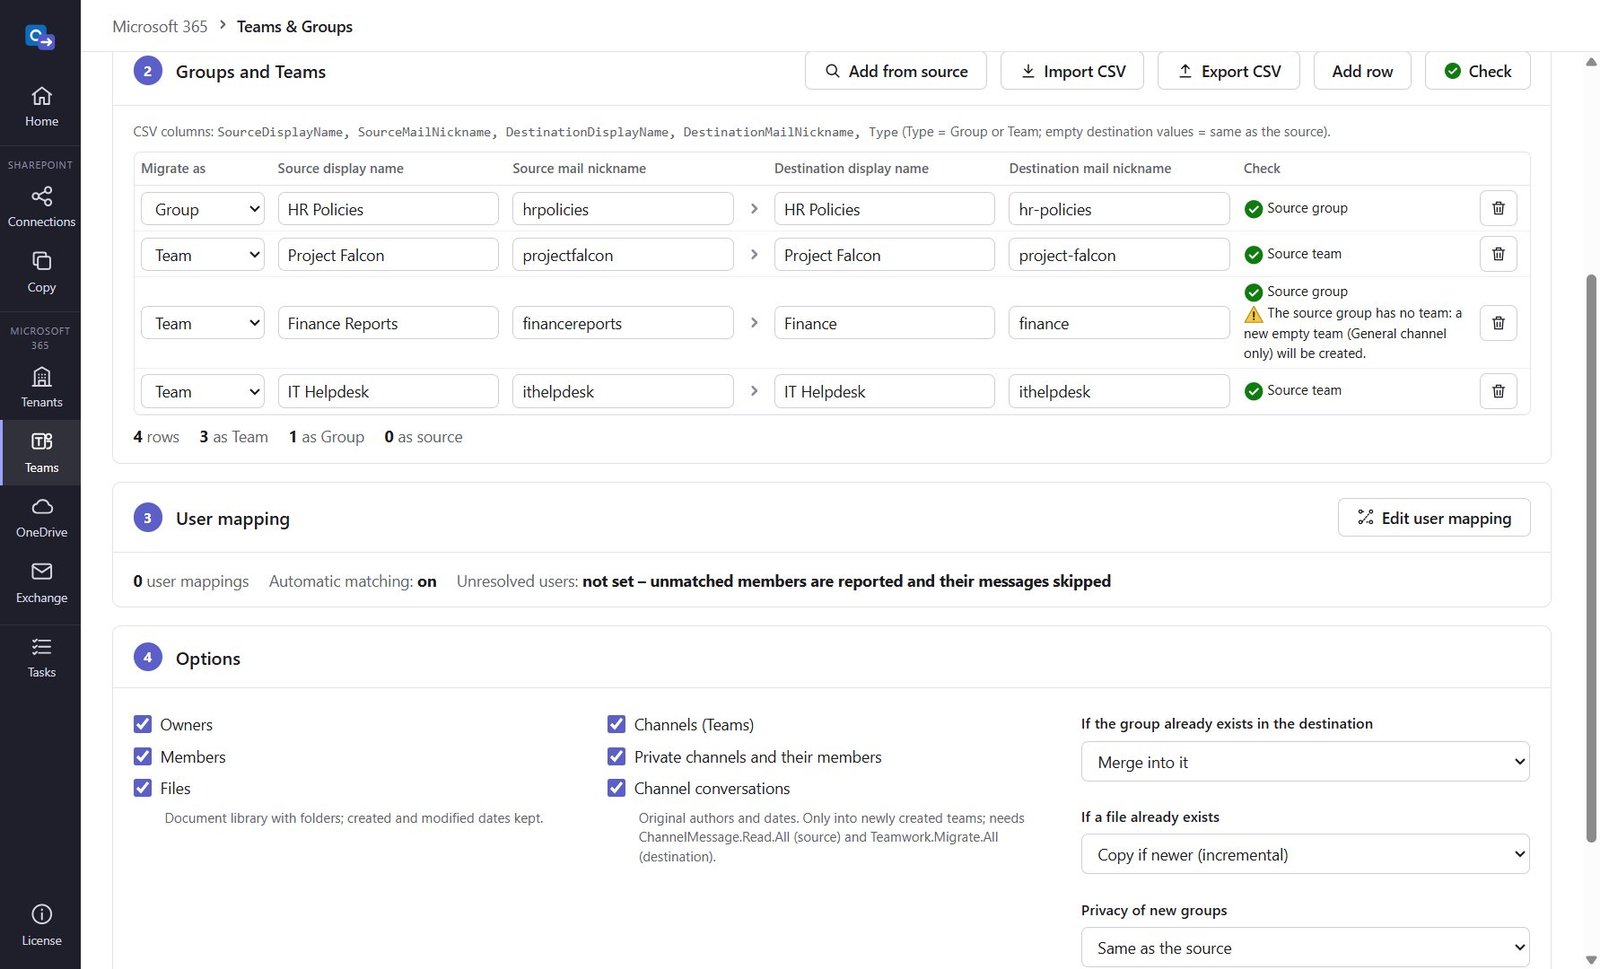Open the Tasks sidebar icon
The width and height of the screenshot is (1600, 969).
(x=41, y=657)
